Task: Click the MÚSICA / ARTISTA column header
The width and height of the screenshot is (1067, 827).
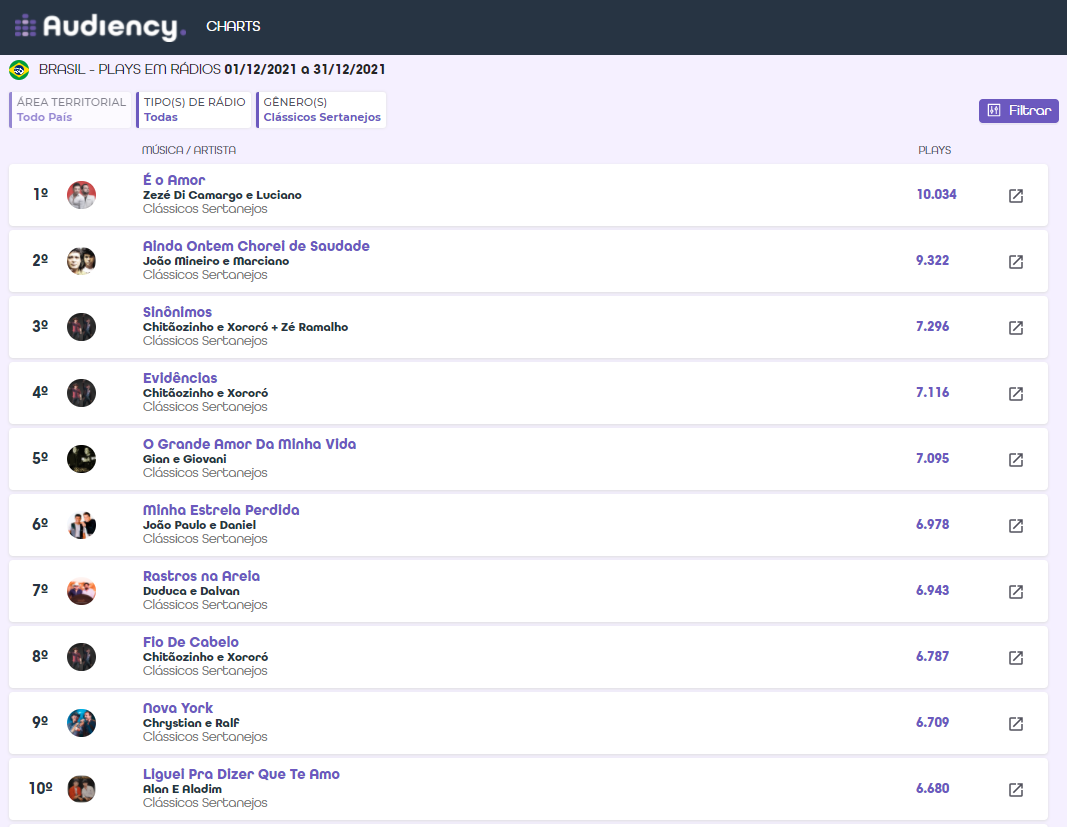Action: click(x=188, y=150)
